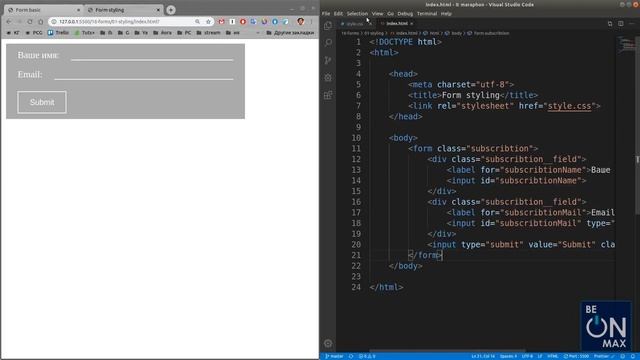Change indentation via Spaces: 4 status item
Image resolution: width=640 pixels, height=360 pixels.
(x=509, y=356)
